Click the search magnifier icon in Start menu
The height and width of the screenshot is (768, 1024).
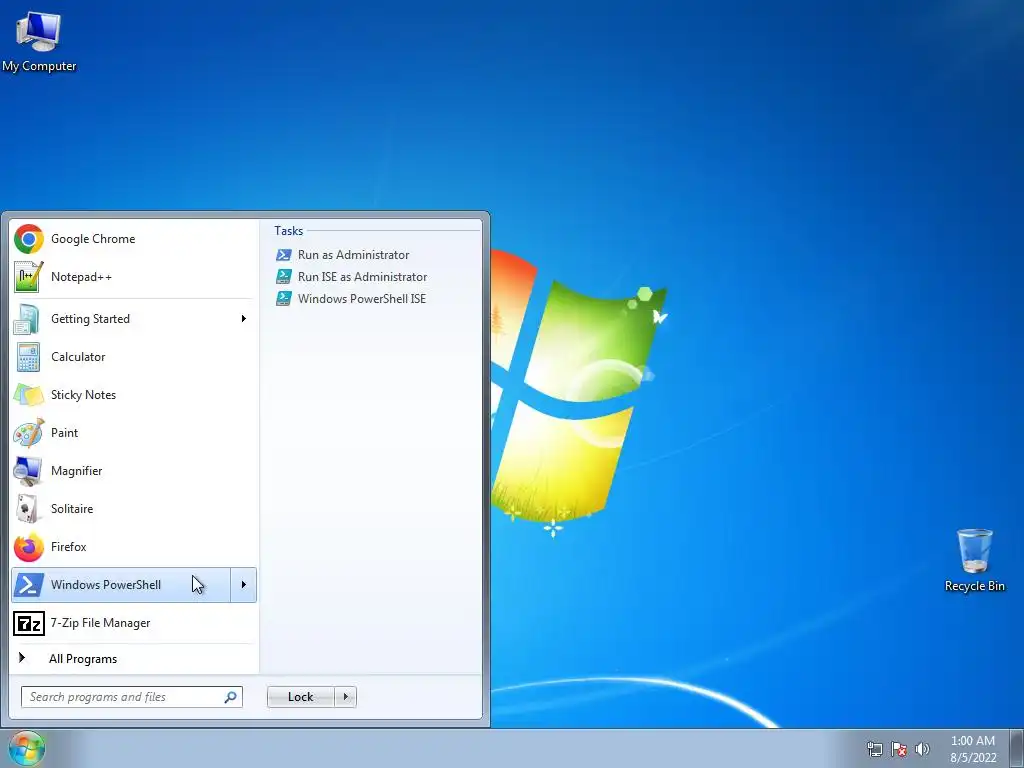(x=231, y=697)
